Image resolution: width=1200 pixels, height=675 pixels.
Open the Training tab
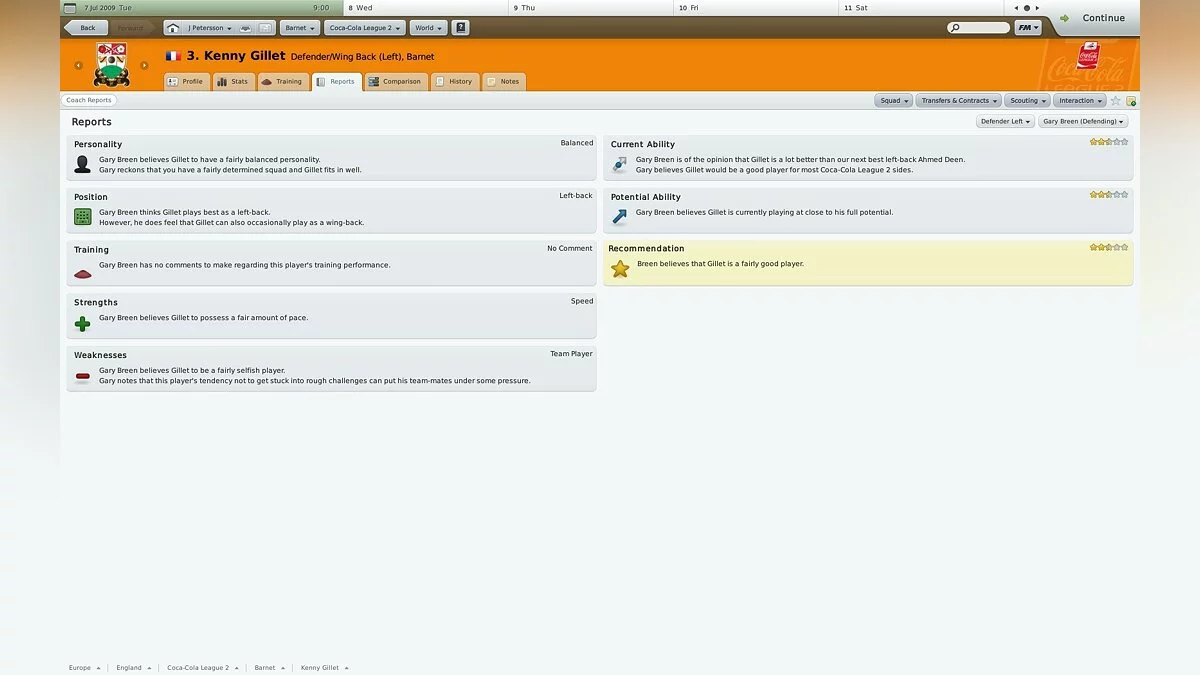(282, 82)
